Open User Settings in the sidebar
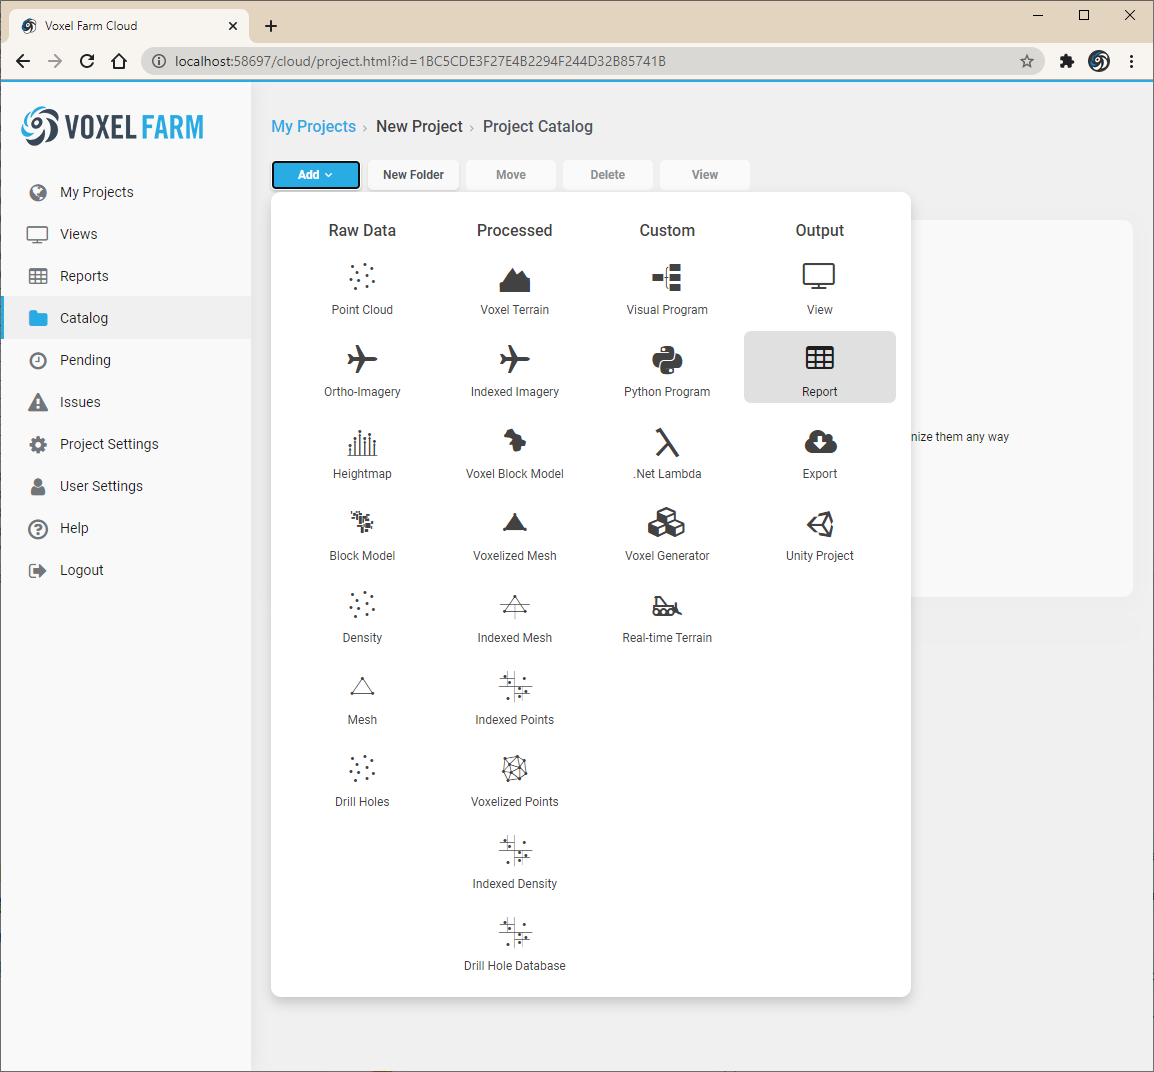Image resolution: width=1154 pixels, height=1072 pixels. tap(127, 486)
